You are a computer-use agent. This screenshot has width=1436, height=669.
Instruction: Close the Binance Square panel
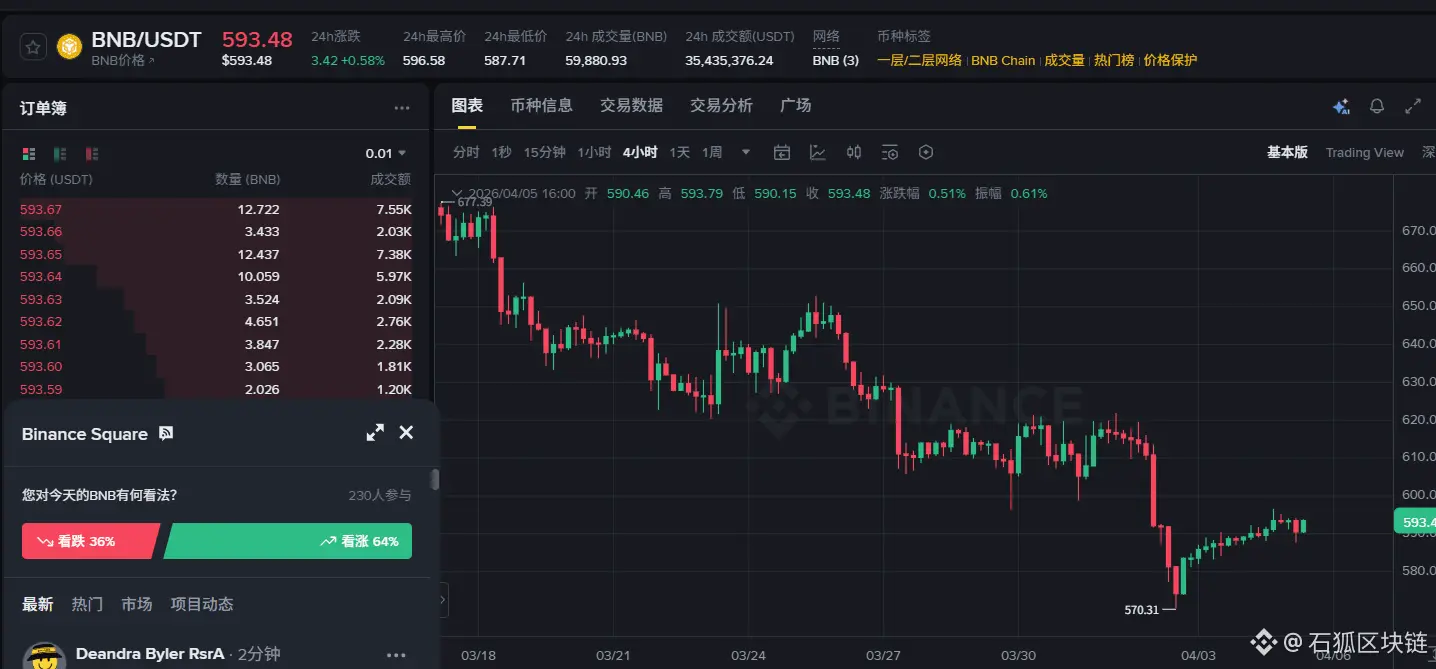pos(406,432)
